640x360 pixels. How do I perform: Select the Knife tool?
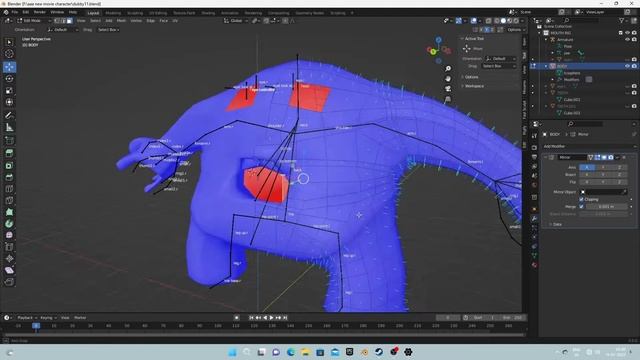tap(9, 200)
